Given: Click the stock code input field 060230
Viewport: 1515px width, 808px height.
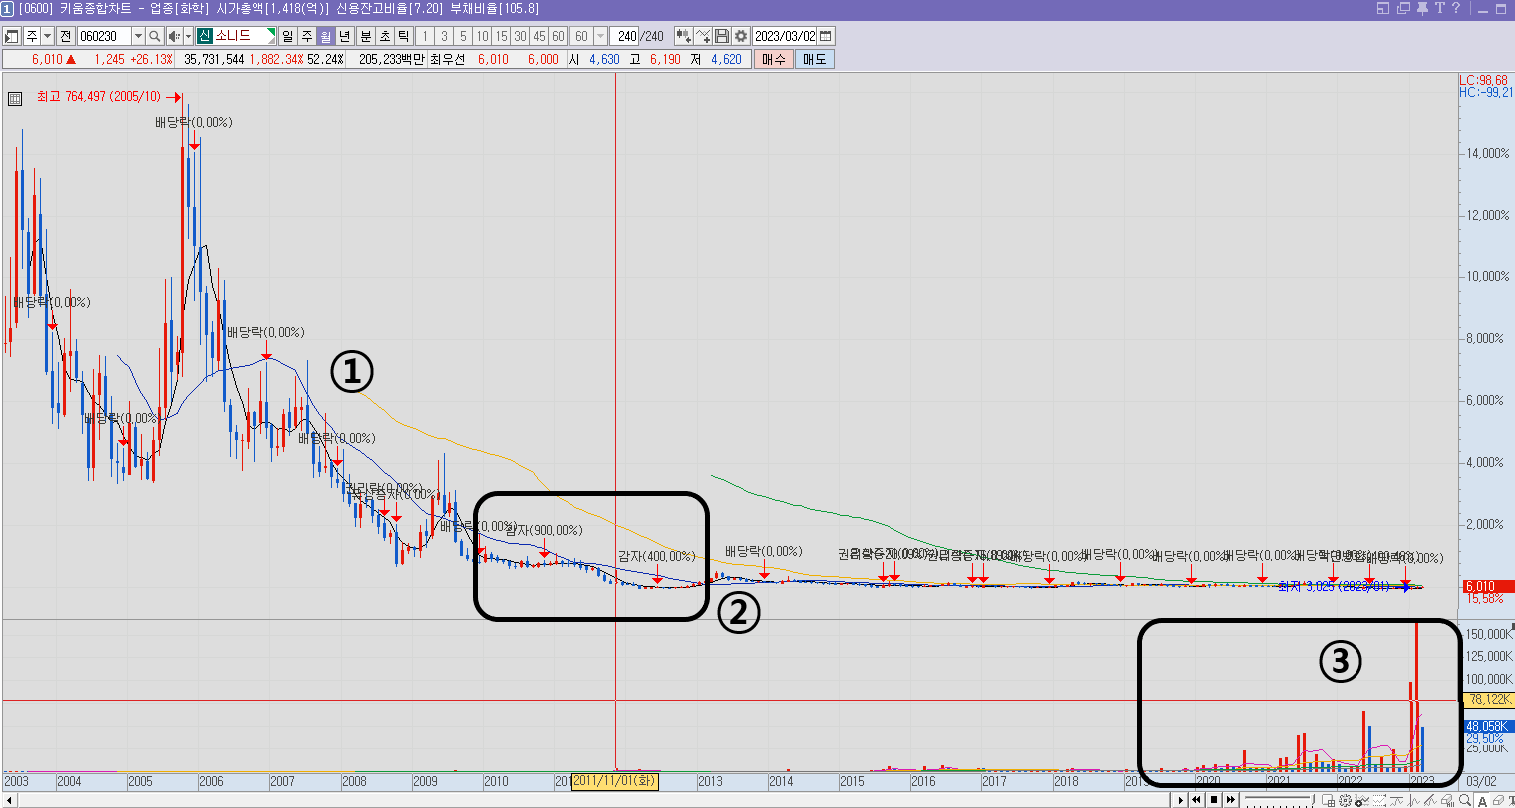Looking at the screenshot, I should point(103,36).
